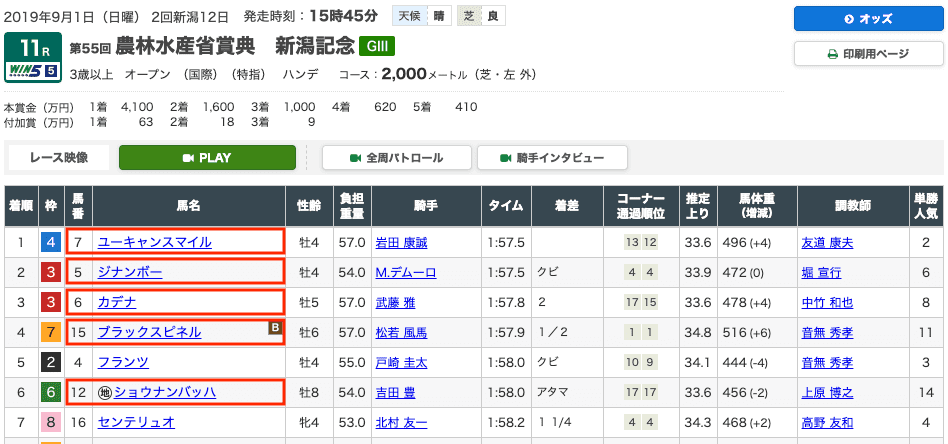Open jockey 北村 友一 profile
Image resolution: width=948 pixels, height=444 pixels.
coord(401,422)
